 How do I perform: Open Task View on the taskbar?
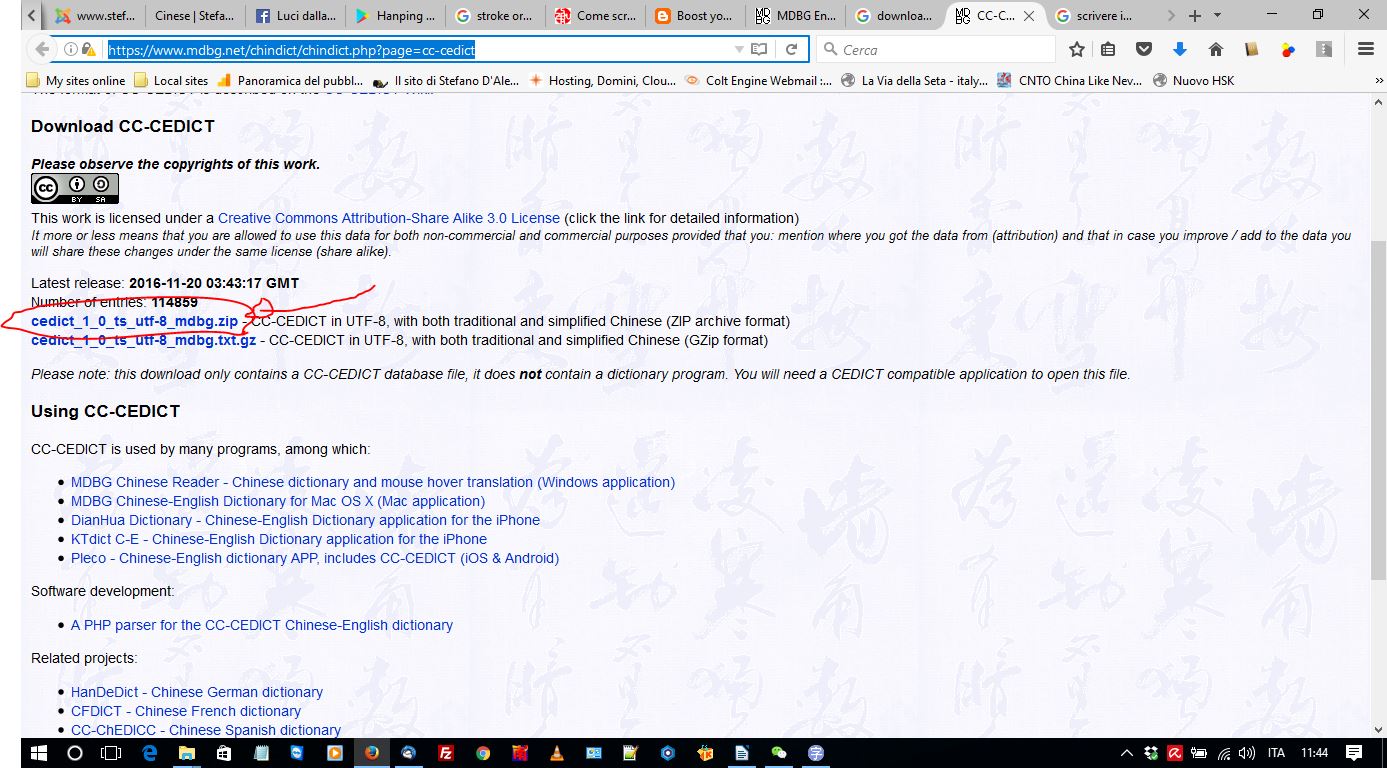coord(112,753)
